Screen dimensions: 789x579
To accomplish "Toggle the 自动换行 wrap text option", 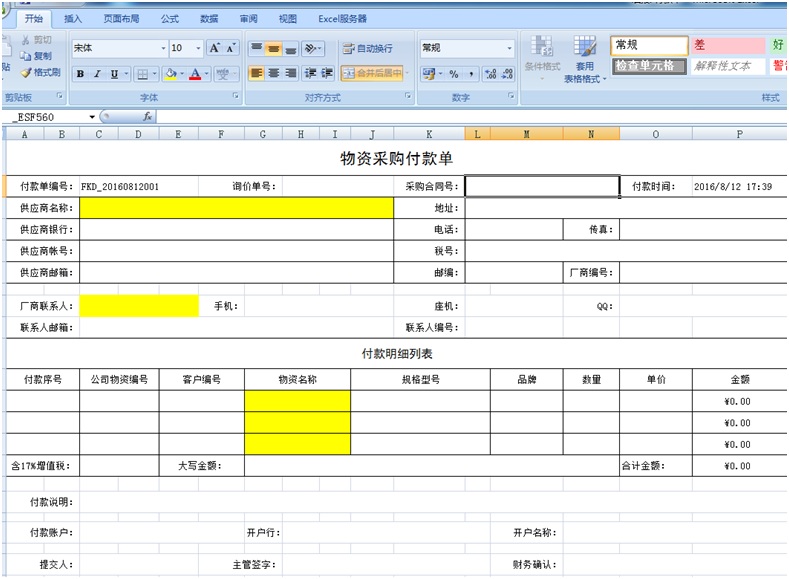I will click(x=367, y=48).
